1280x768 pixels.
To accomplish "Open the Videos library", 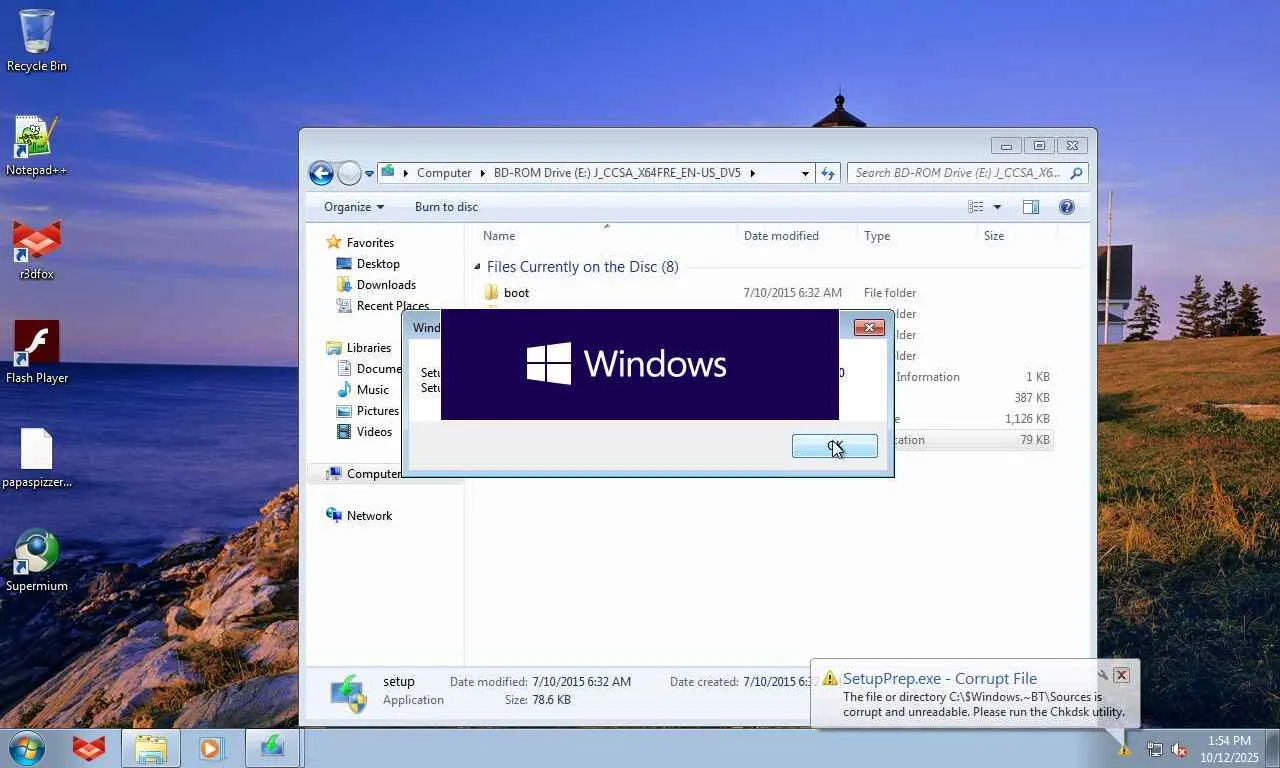I will [375, 432].
